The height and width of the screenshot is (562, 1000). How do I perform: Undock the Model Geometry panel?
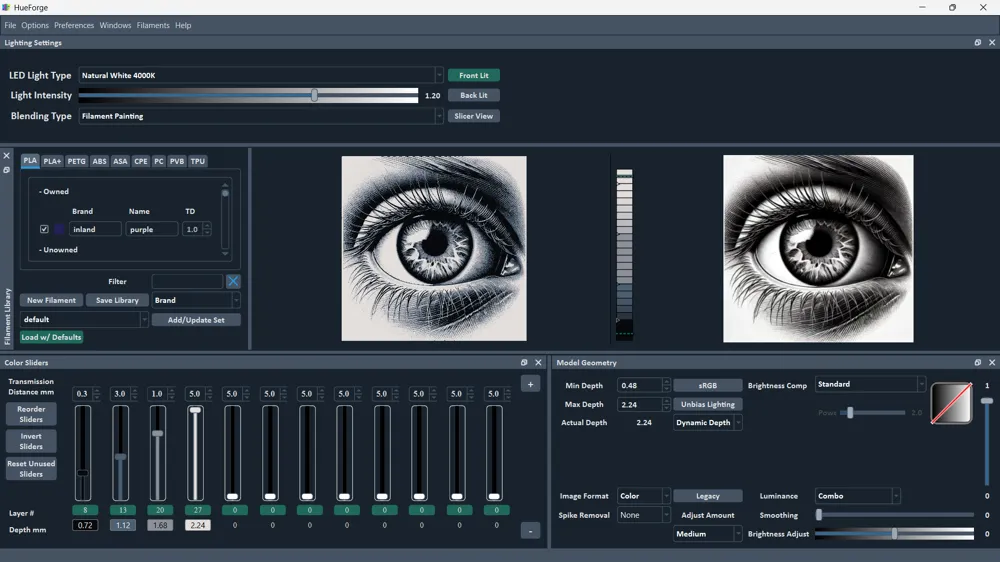[978, 362]
